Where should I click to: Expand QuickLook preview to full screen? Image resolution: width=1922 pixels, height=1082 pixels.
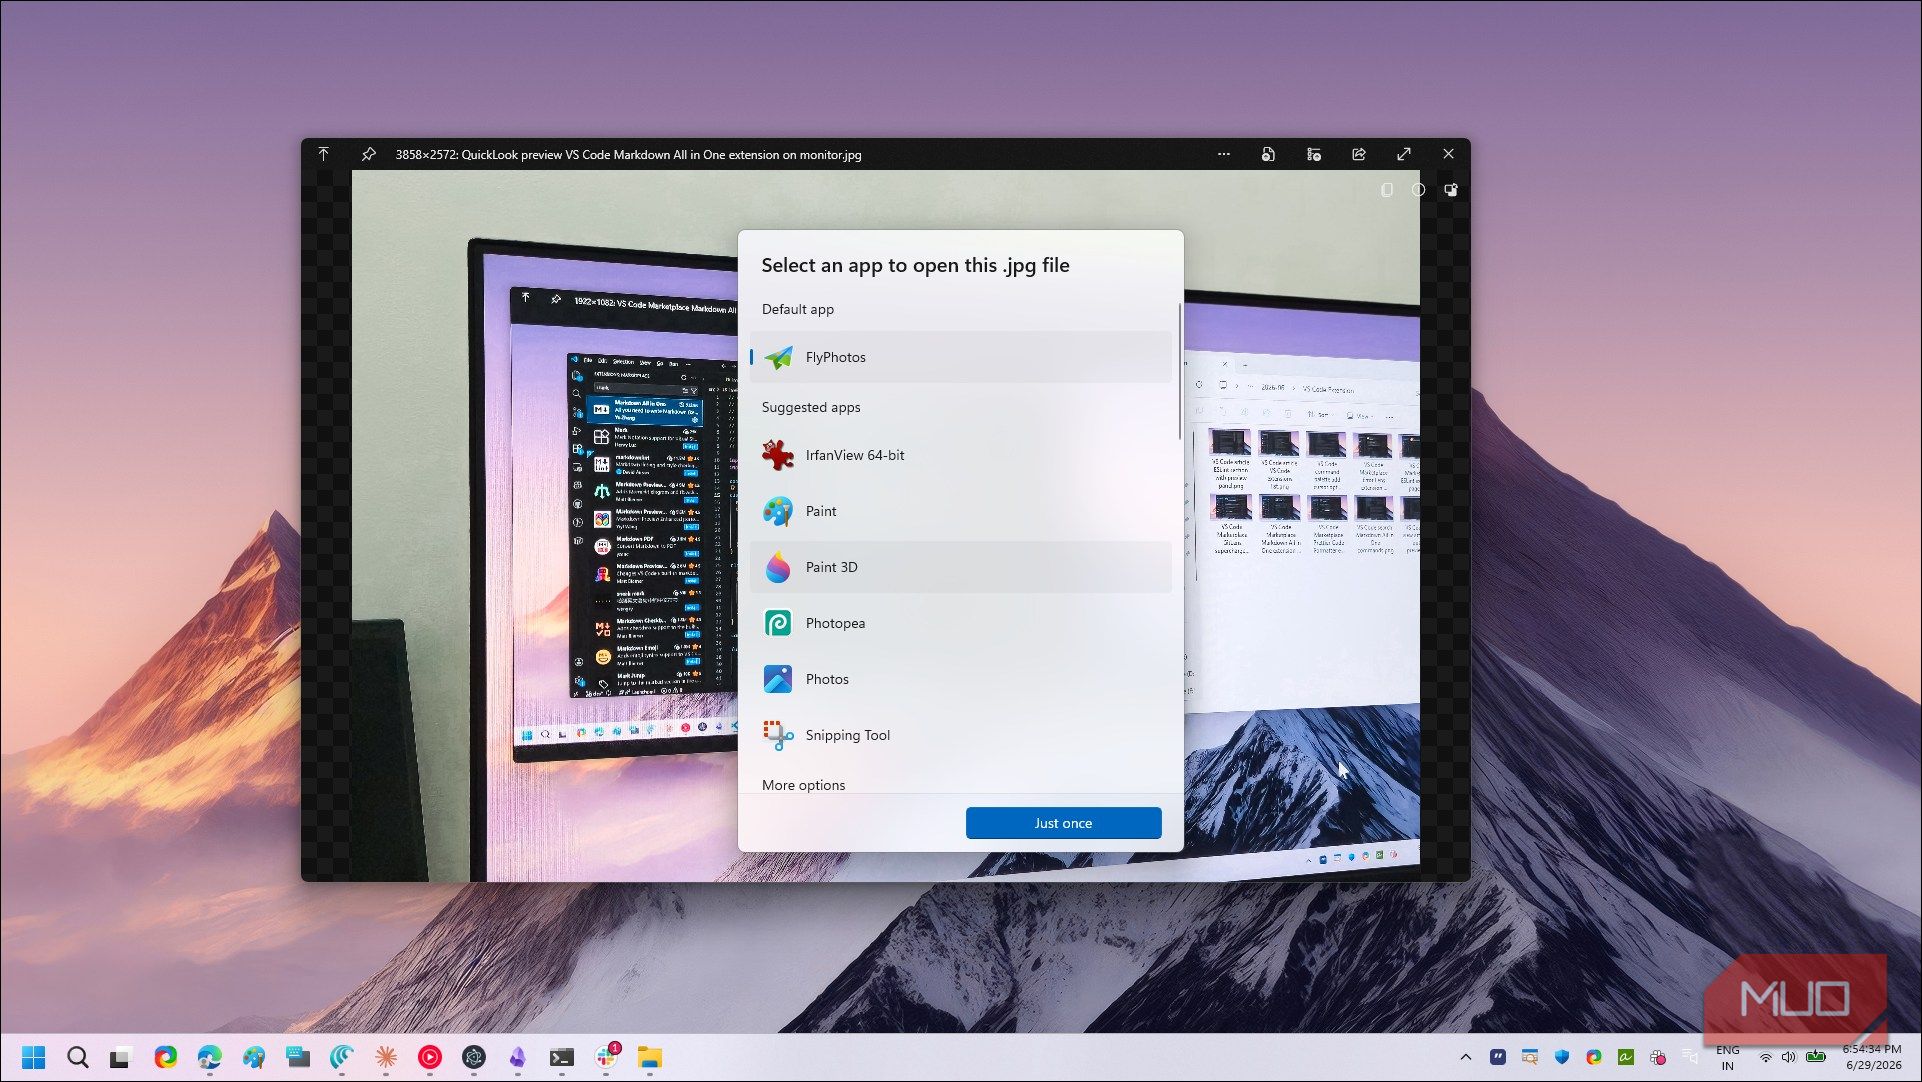[x=1404, y=154]
